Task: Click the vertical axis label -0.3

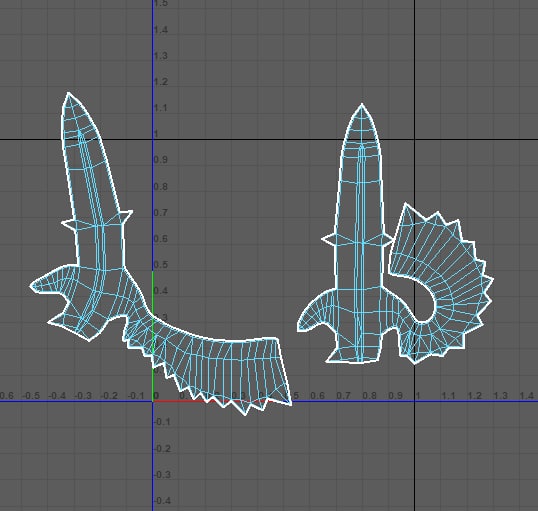Action: click(x=162, y=475)
